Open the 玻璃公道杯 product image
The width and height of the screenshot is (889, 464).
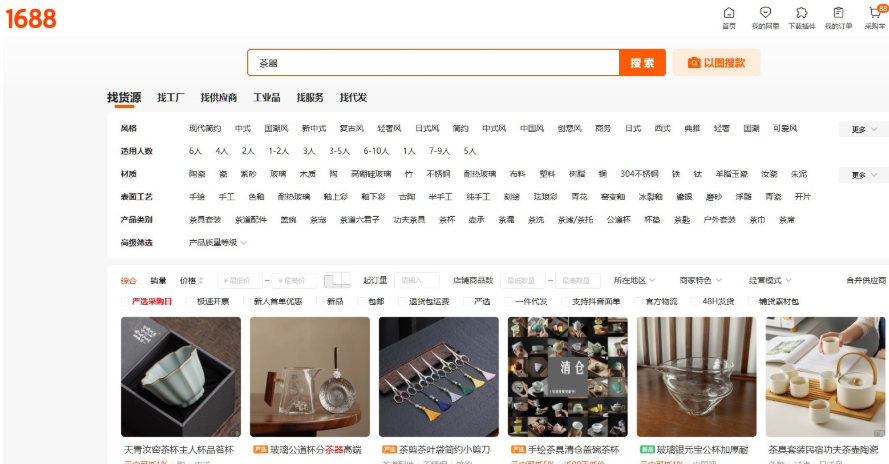click(x=310, y=377)
